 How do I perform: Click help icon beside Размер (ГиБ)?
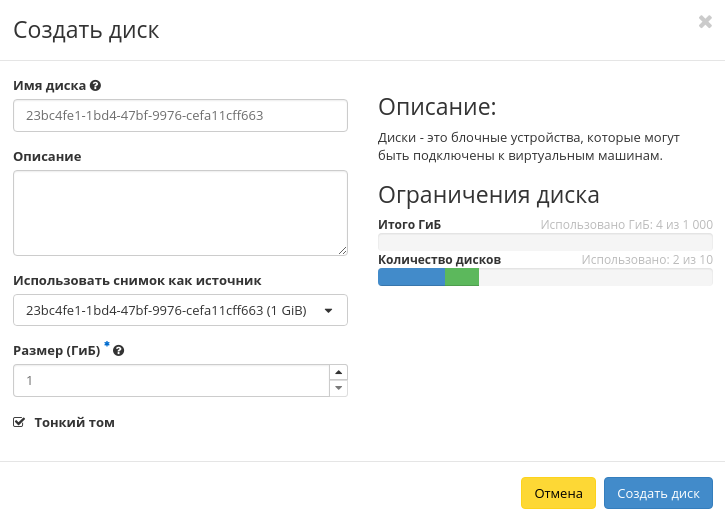(118, 351)
